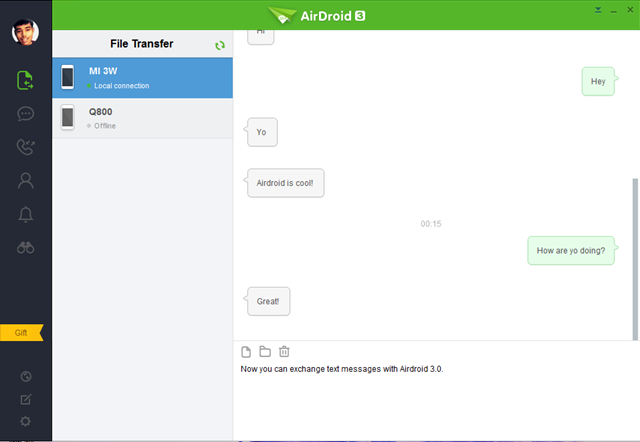Viewport: 640px width, 442px height.
Task: Select the offline Q800 device
Action: 142,118
